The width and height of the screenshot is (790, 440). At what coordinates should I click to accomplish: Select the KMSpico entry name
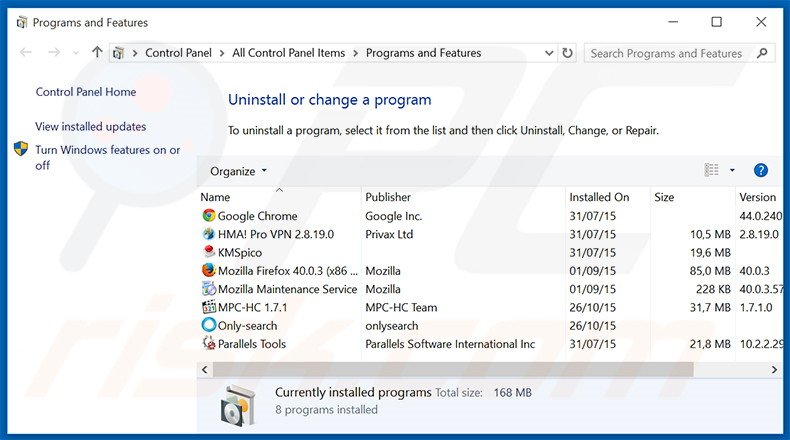tap(240, 253)
